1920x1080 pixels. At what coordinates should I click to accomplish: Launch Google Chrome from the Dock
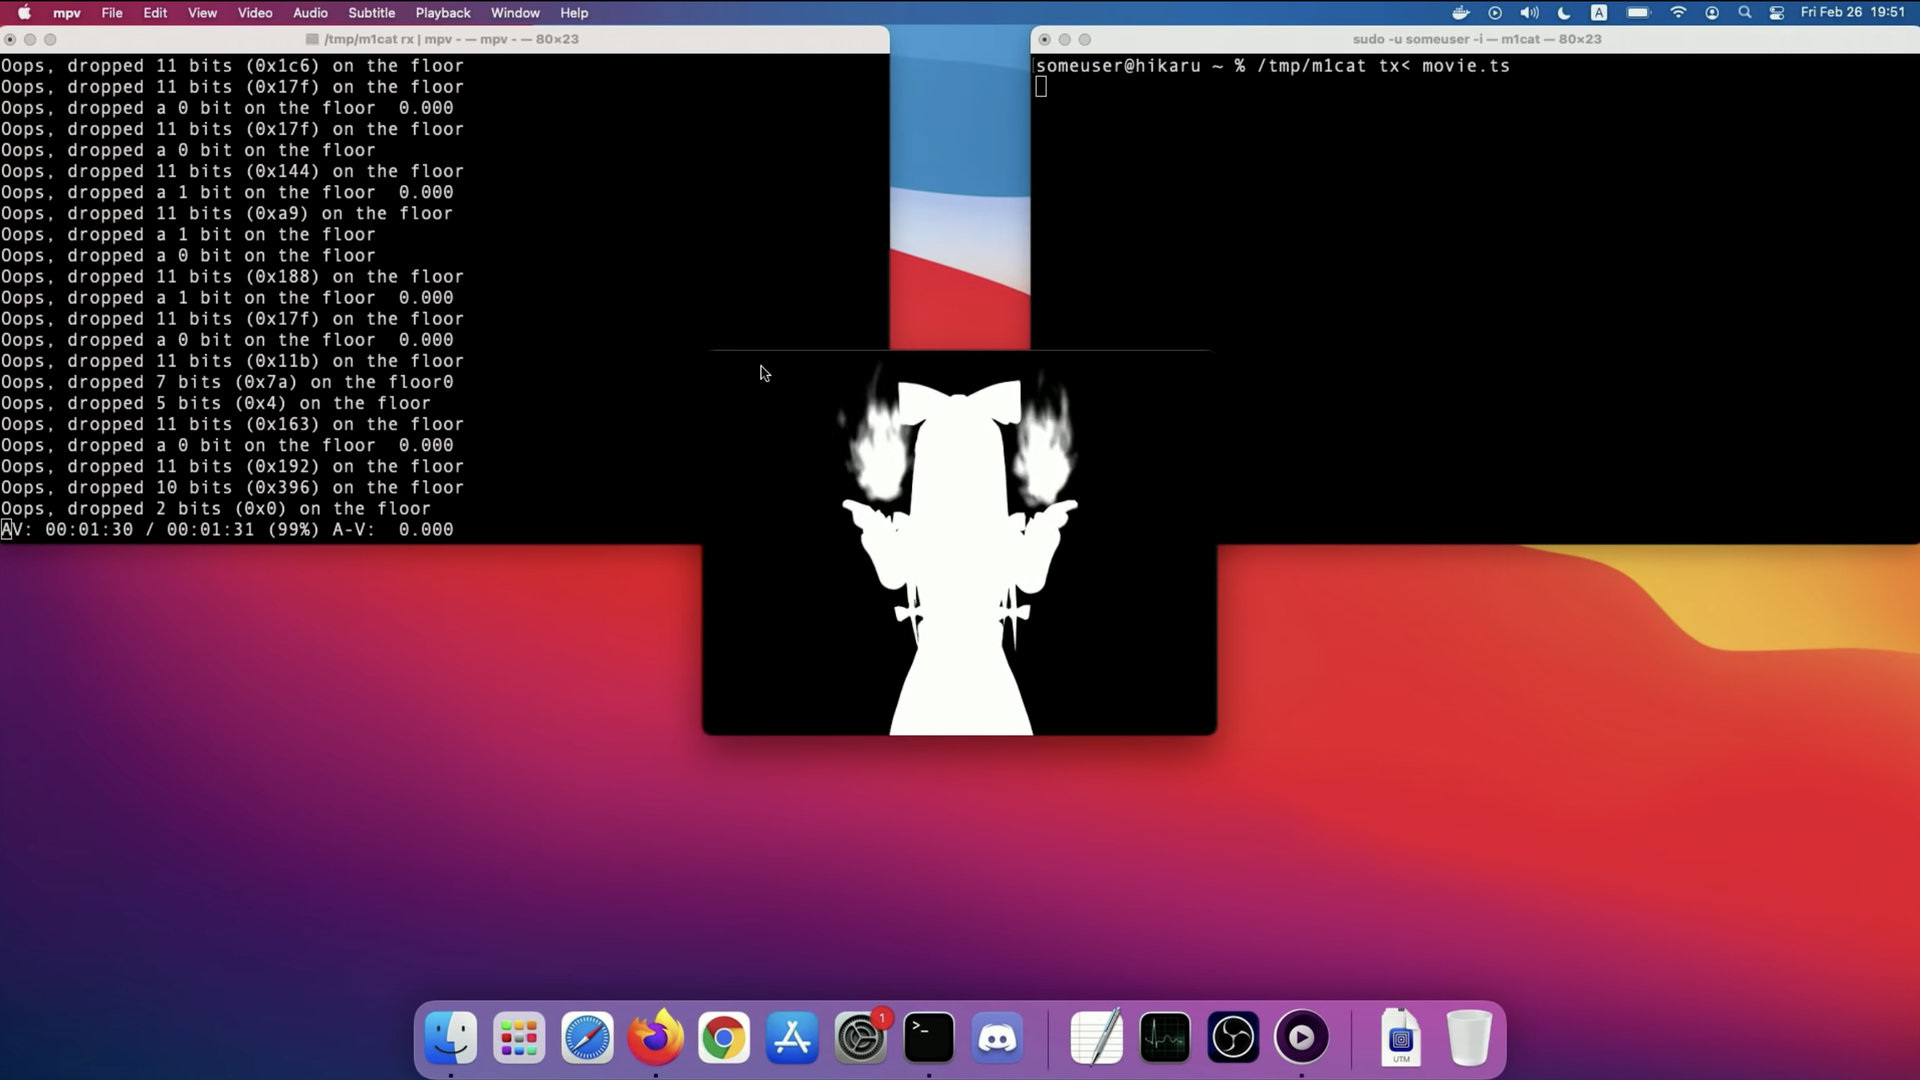click(x=724, y=1038)
